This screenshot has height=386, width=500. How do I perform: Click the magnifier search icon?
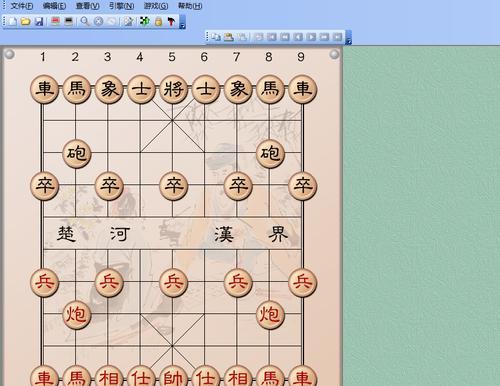click(85, 22)
